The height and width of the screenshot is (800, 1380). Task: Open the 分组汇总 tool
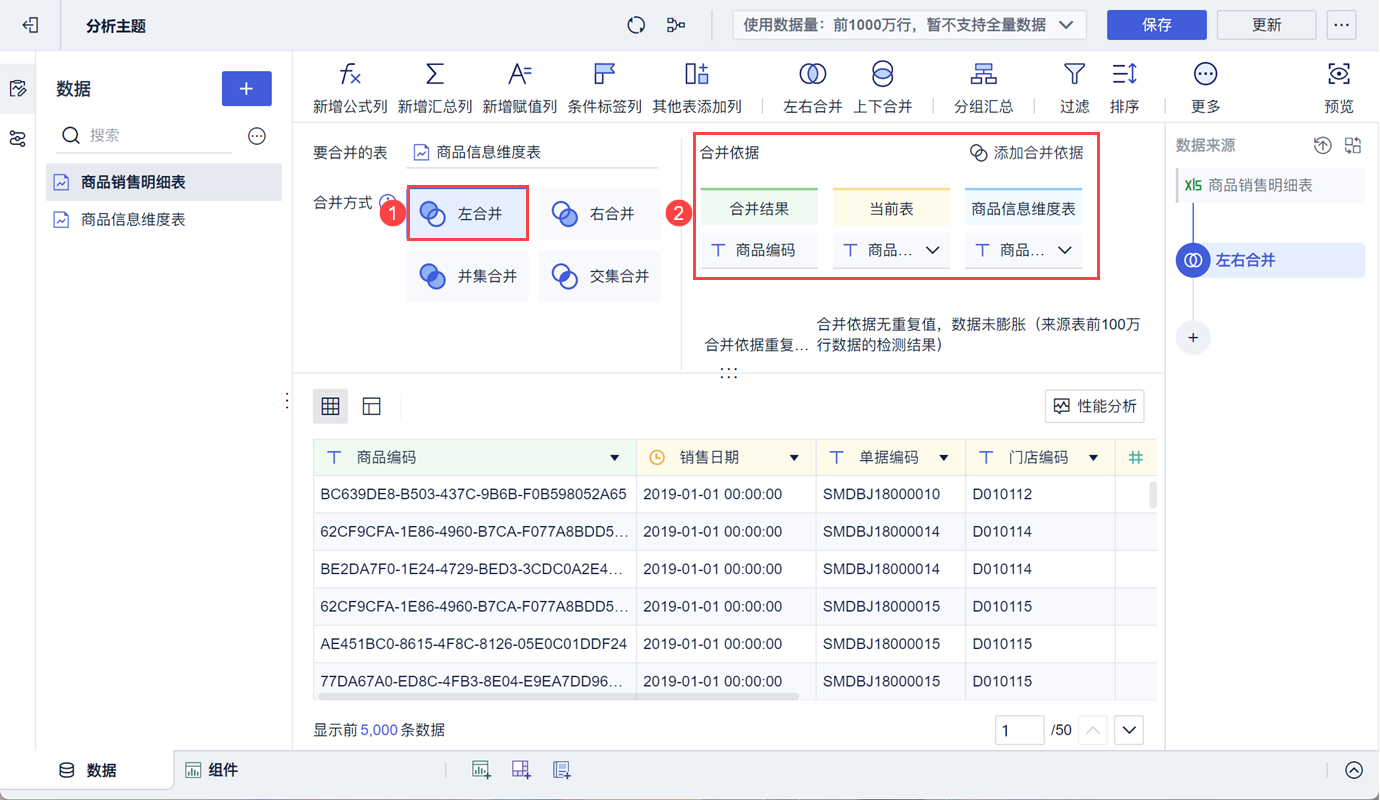click(x=984, y=88)
